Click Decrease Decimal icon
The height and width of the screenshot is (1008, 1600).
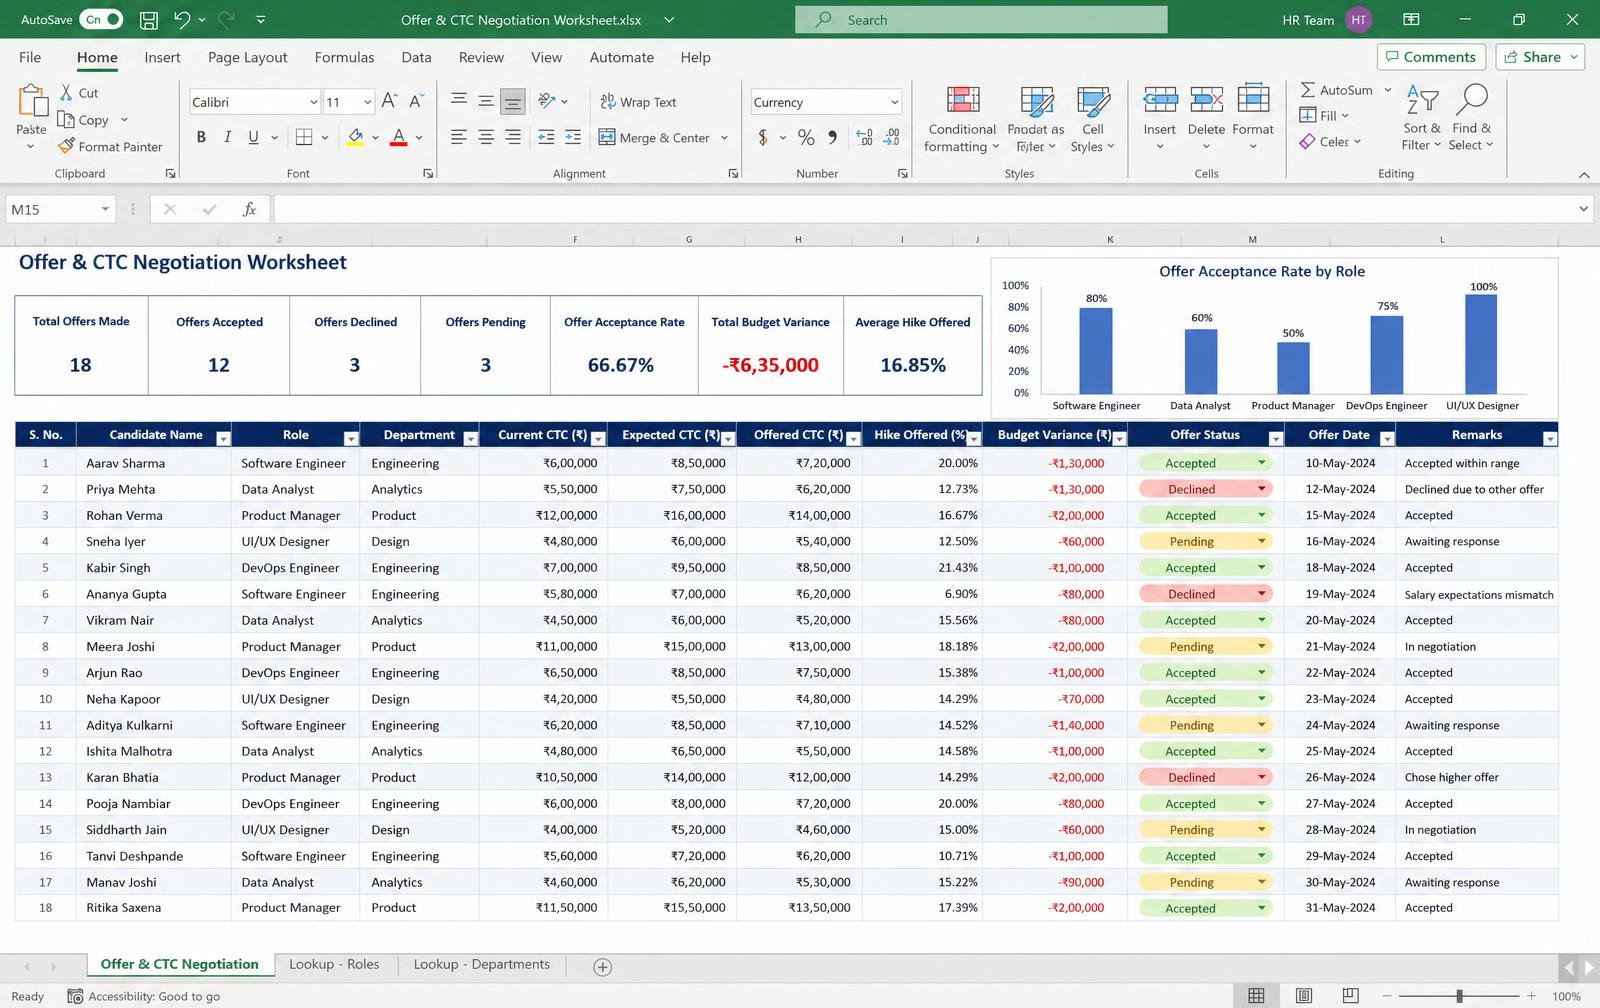(892, 137)
